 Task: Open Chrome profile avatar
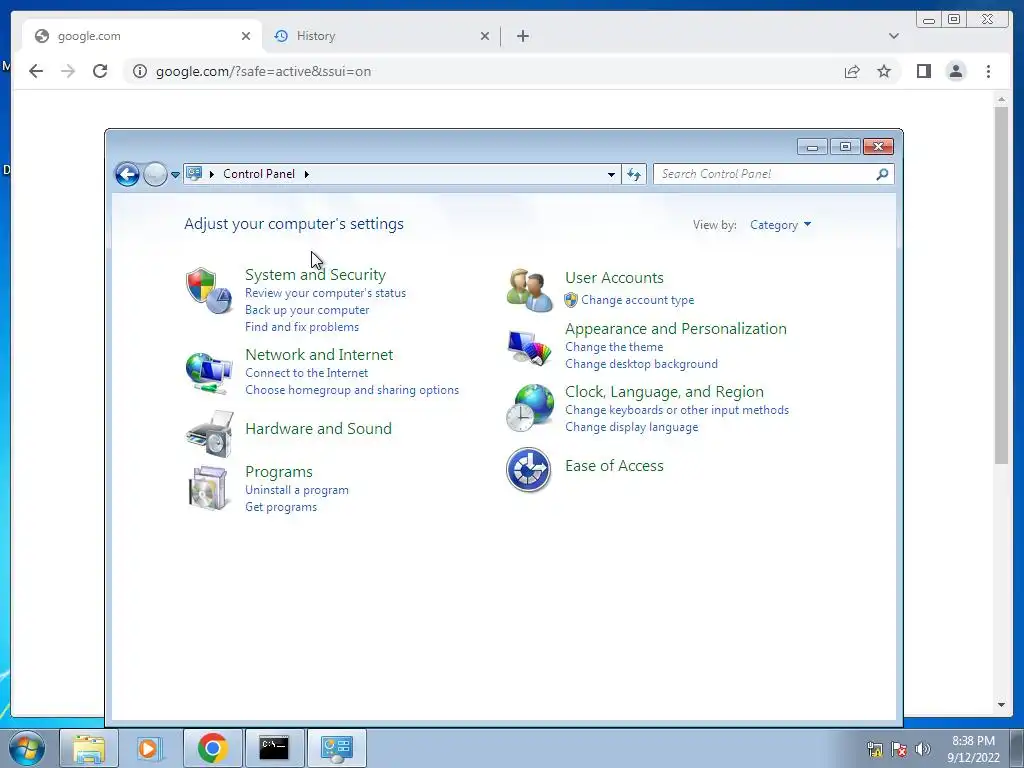(x=956, y=71)
